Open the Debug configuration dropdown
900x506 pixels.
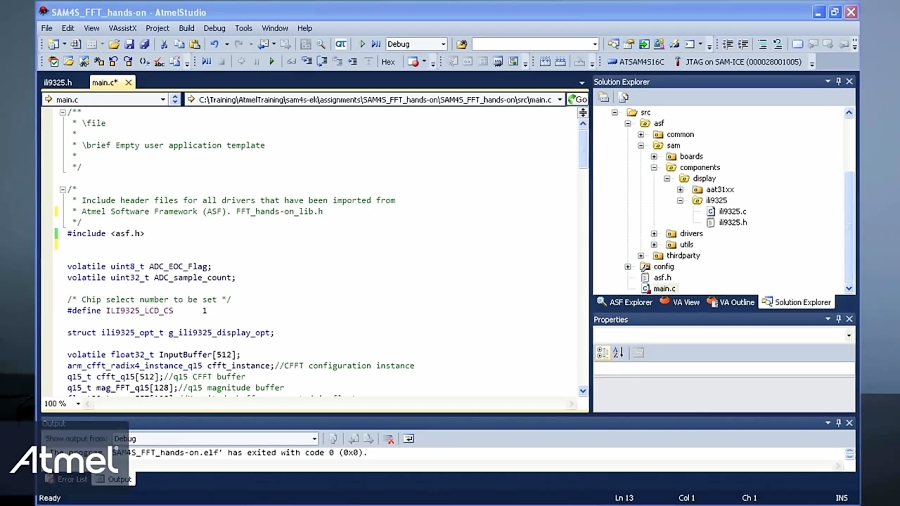[443, 44]
